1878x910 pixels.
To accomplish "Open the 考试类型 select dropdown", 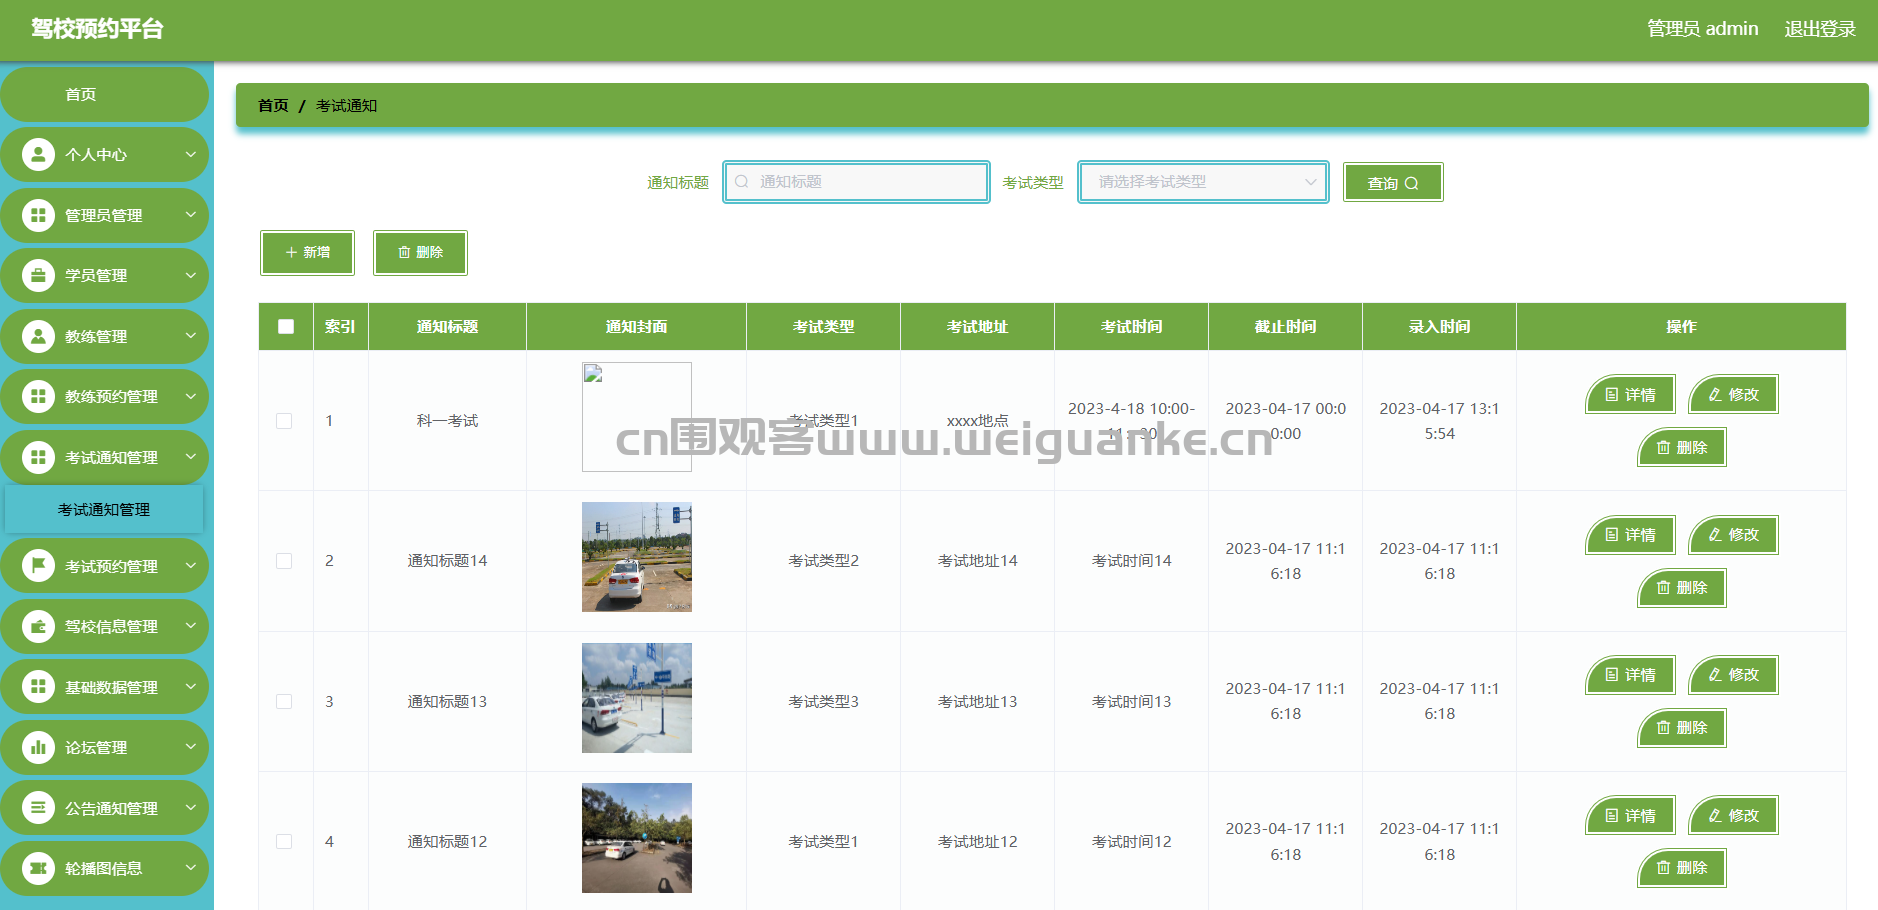I will [x=1203, y=182].
